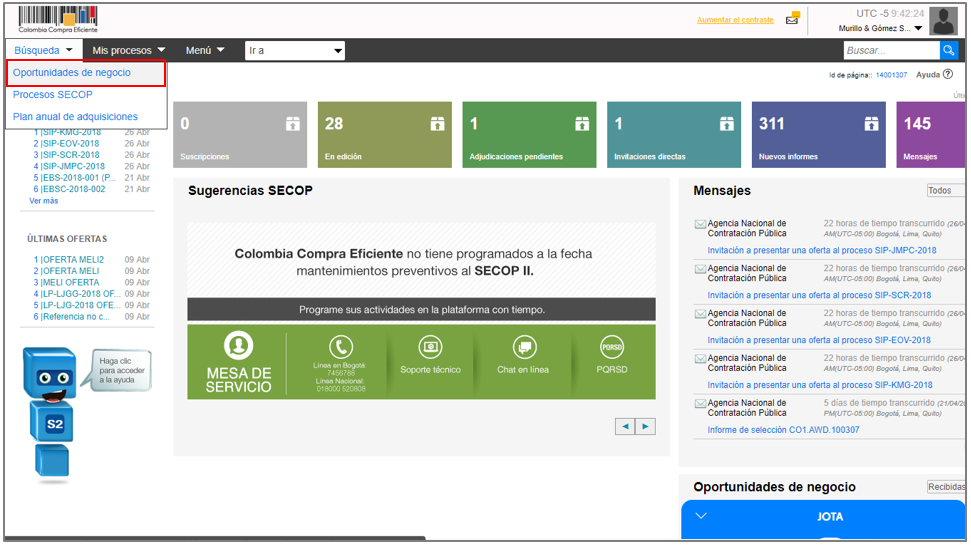The width and height of the screenshot is (971, 547).
Task: Click envelope icon beside SIP-KMG-2018 message
Action: click(700, 359)
